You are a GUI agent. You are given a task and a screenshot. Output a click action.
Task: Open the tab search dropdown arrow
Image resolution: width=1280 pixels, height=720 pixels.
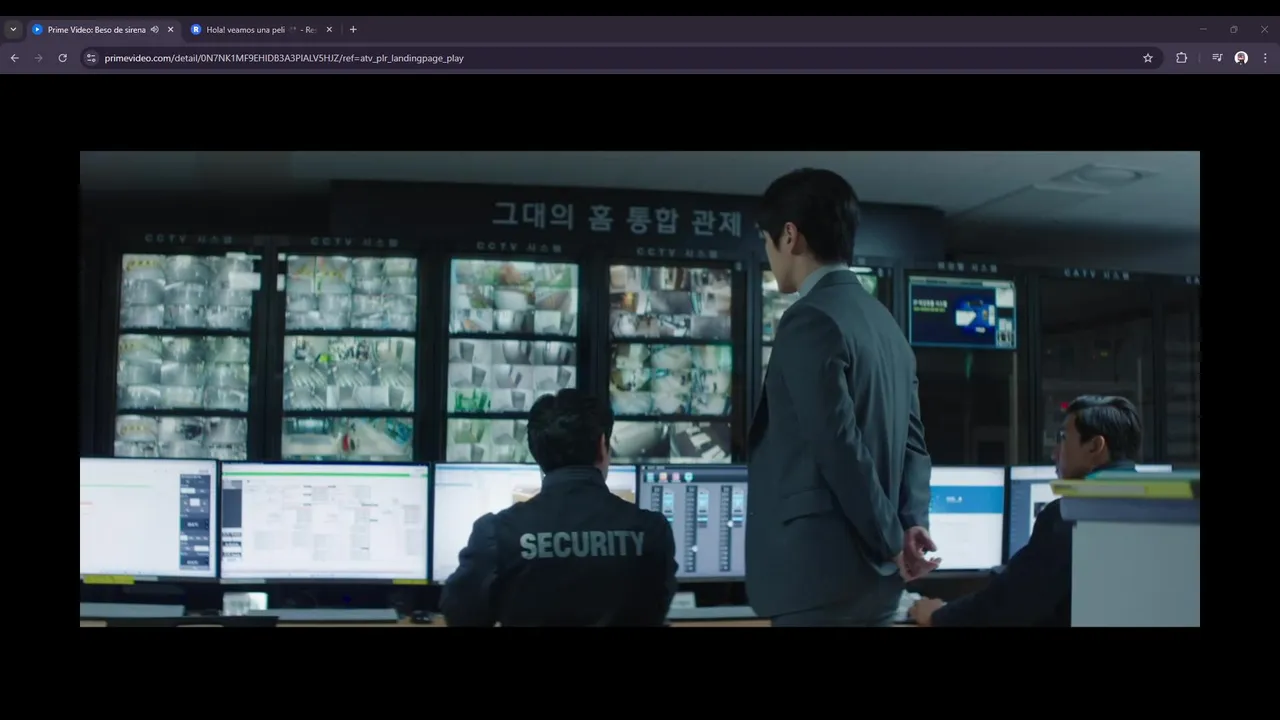[13, 30]
